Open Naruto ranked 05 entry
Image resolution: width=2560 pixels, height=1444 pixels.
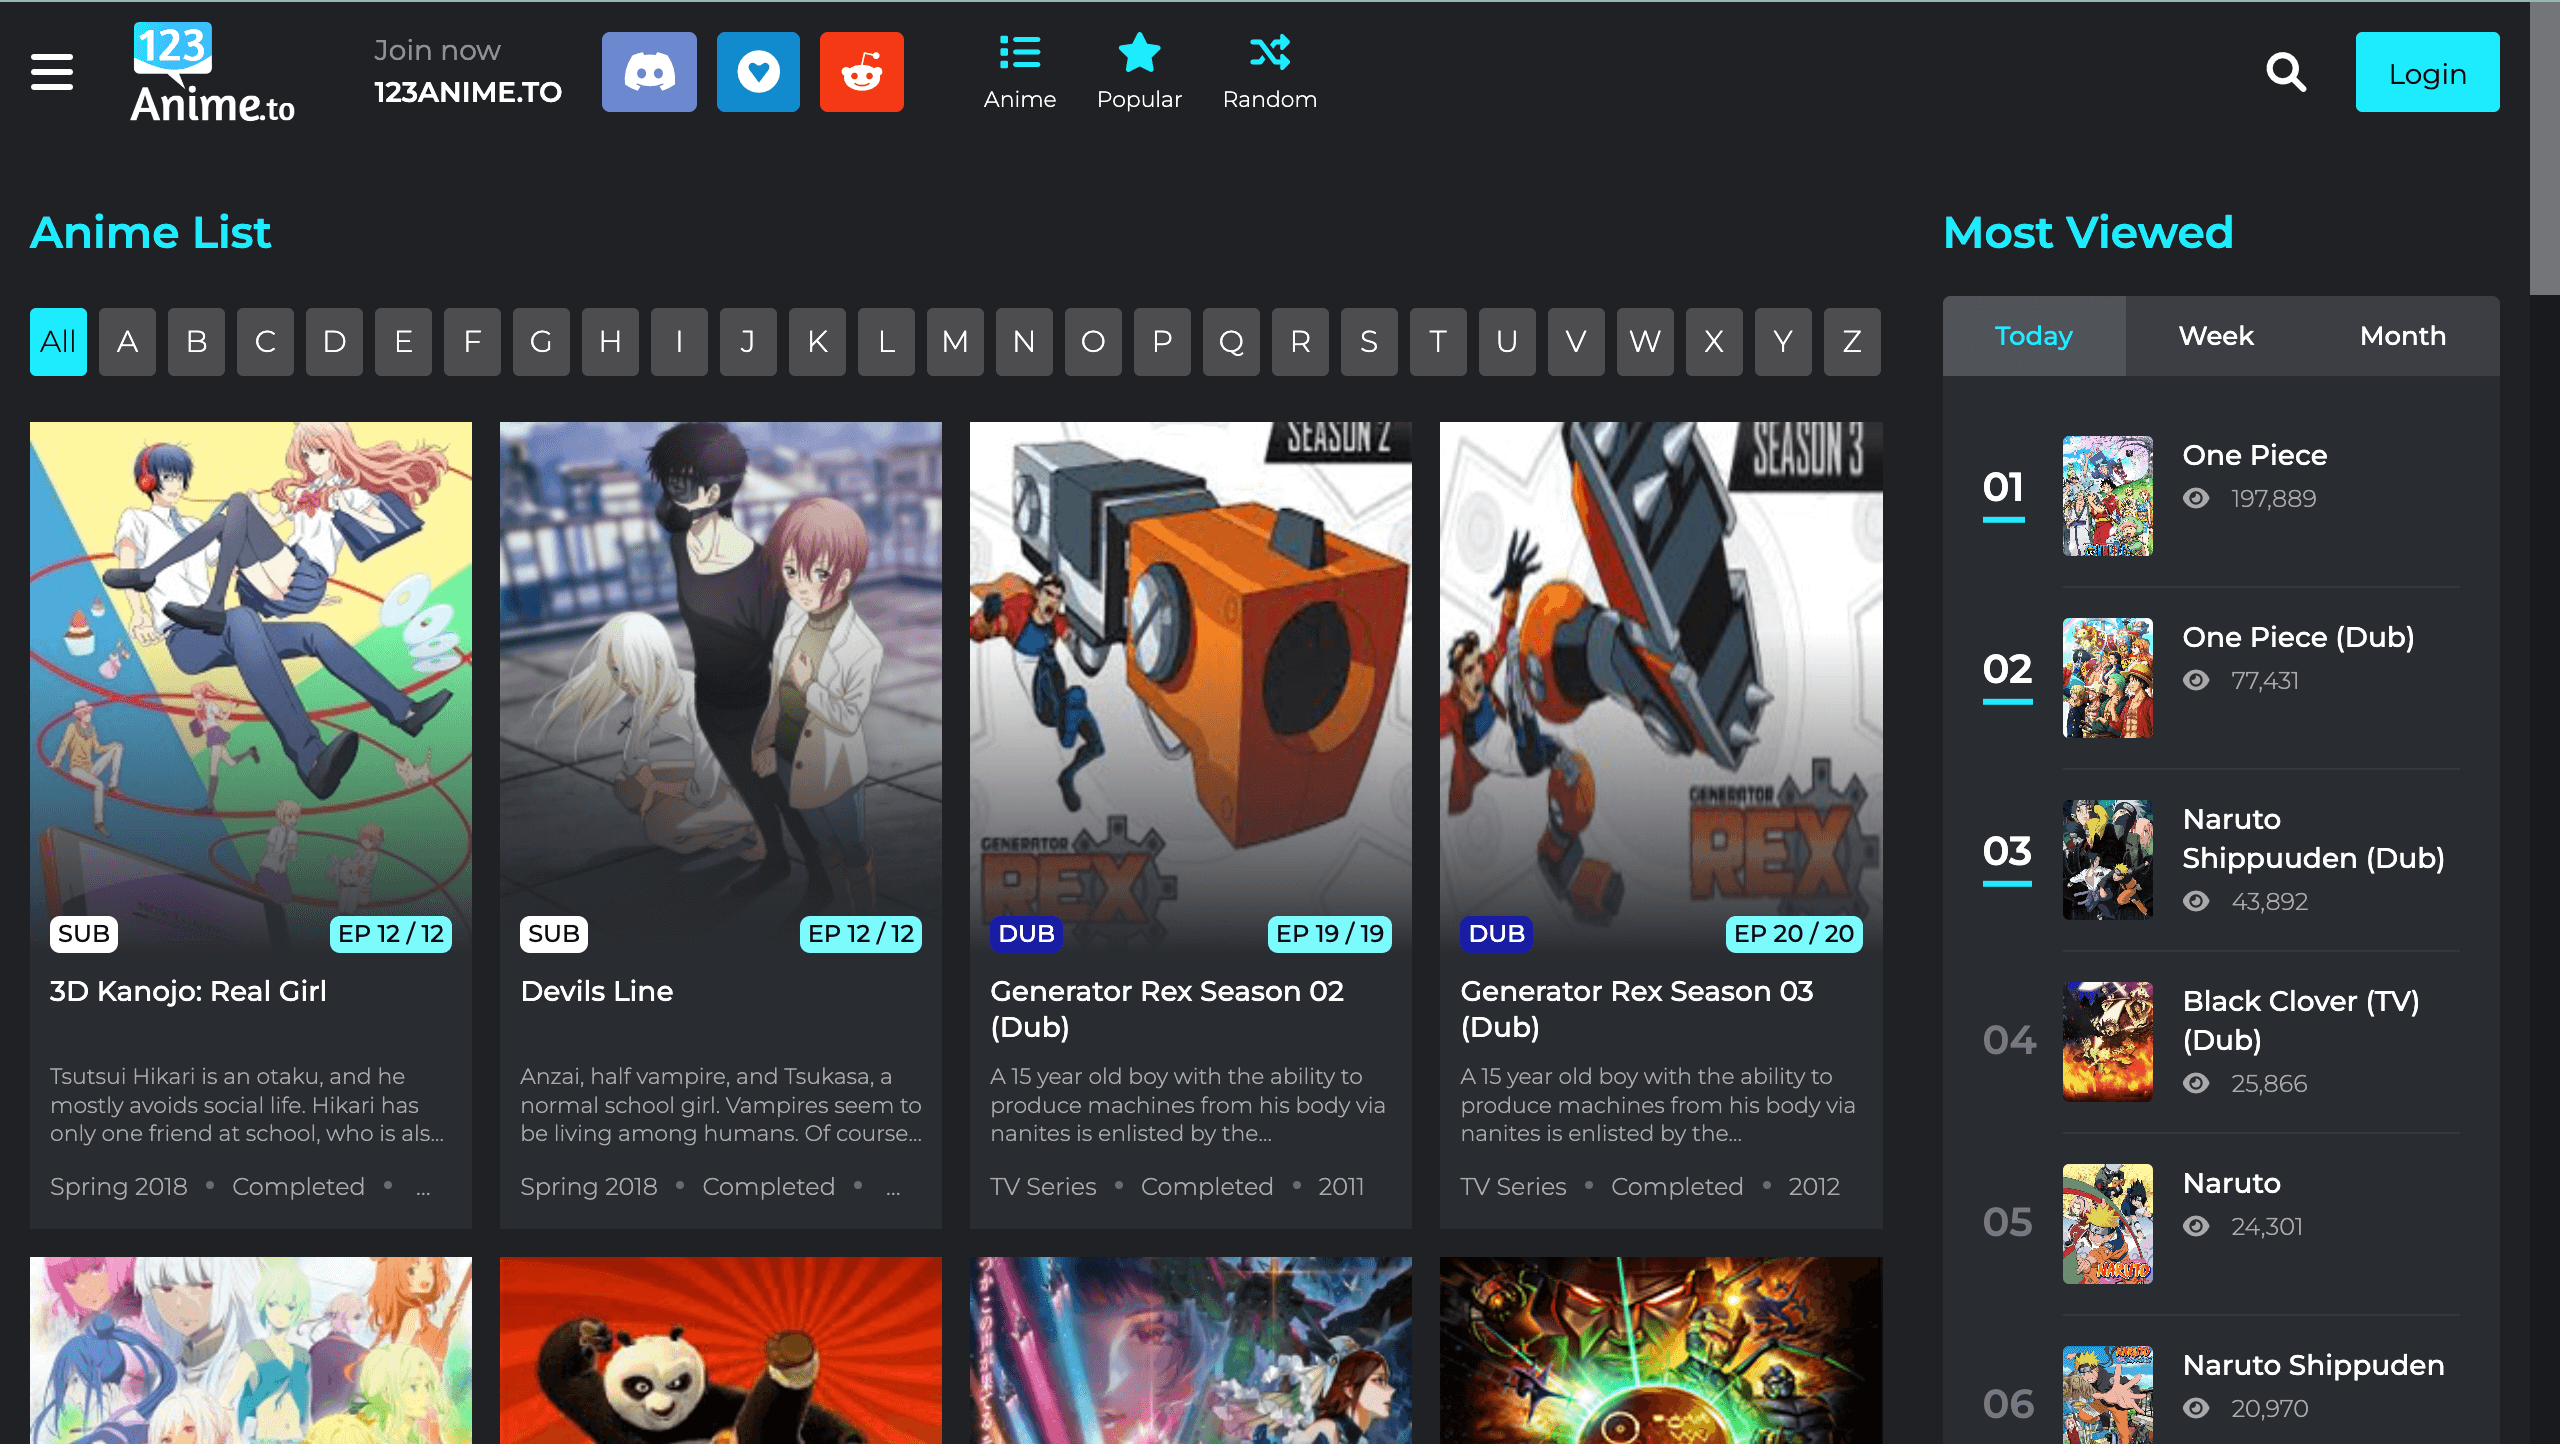[2232, 1183]
